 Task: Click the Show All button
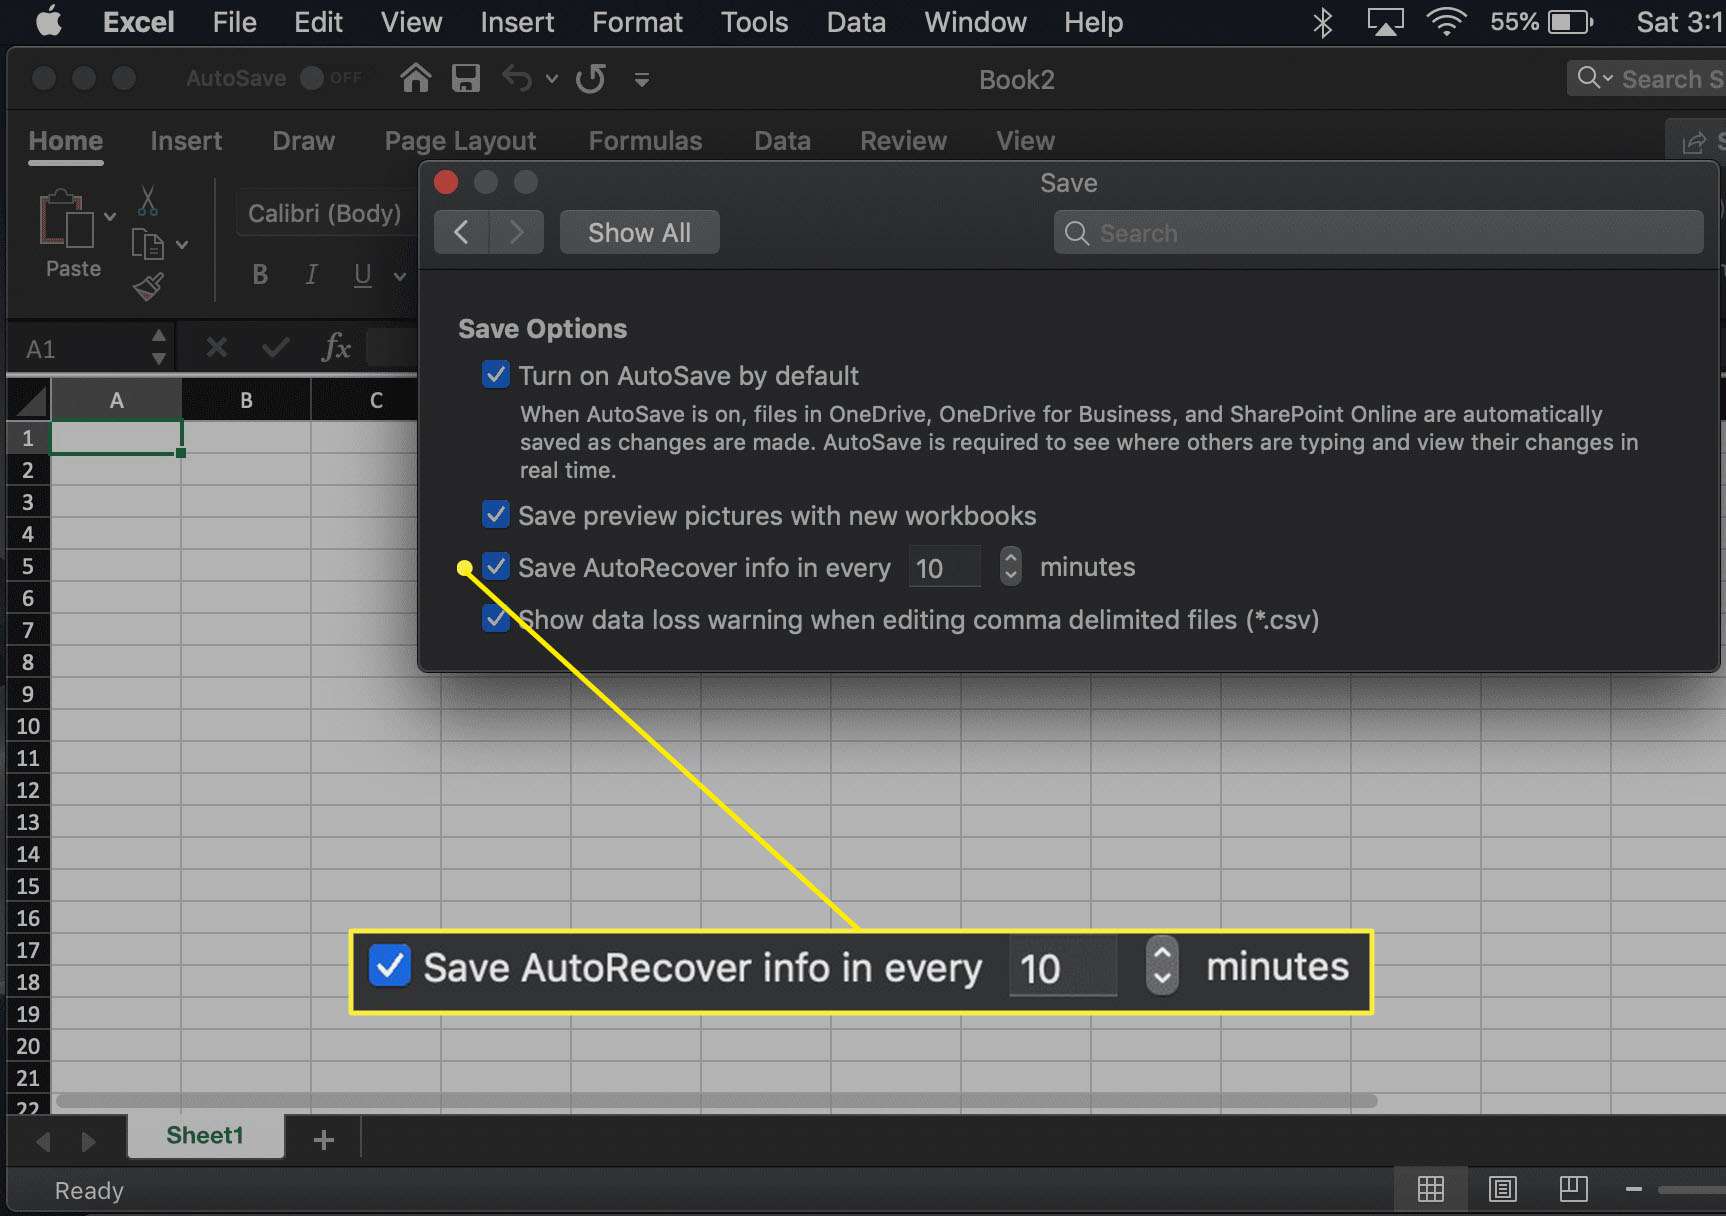click(639, 232)
